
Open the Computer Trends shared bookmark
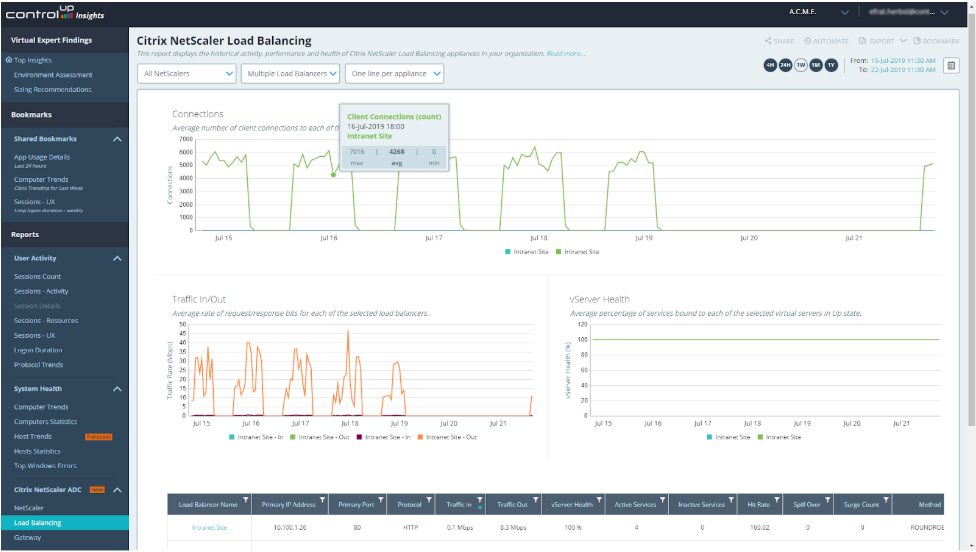tap(41, 180)
